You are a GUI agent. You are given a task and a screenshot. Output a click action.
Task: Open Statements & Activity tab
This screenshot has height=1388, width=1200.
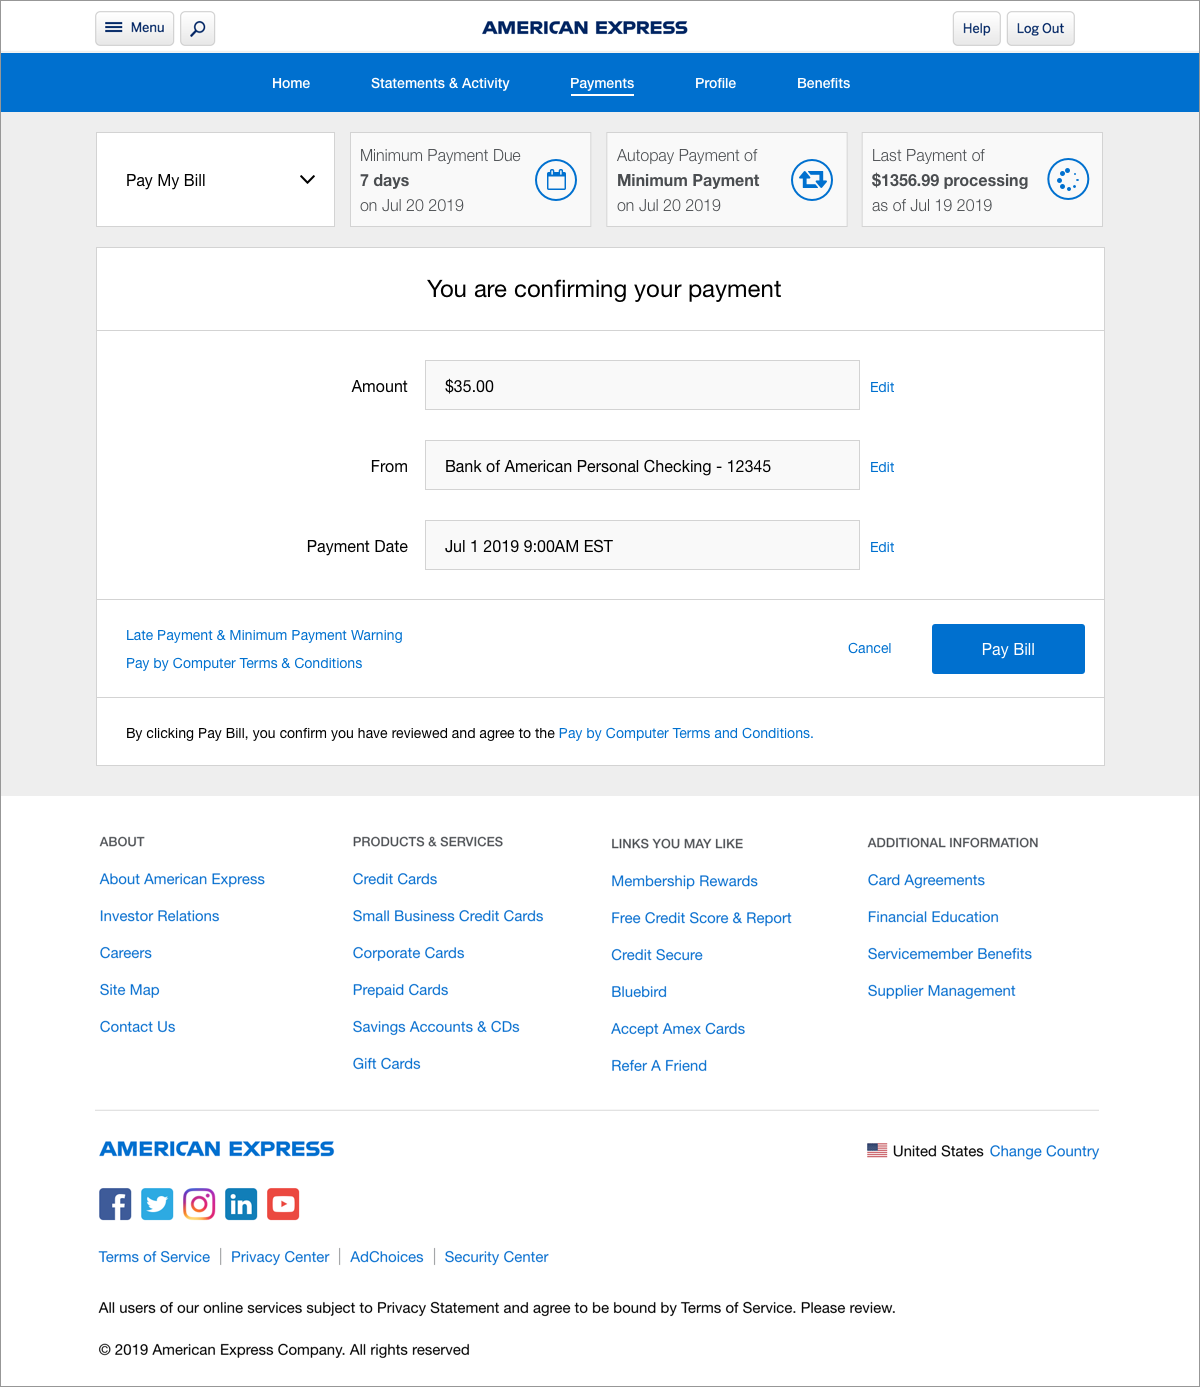coord(440,83)
